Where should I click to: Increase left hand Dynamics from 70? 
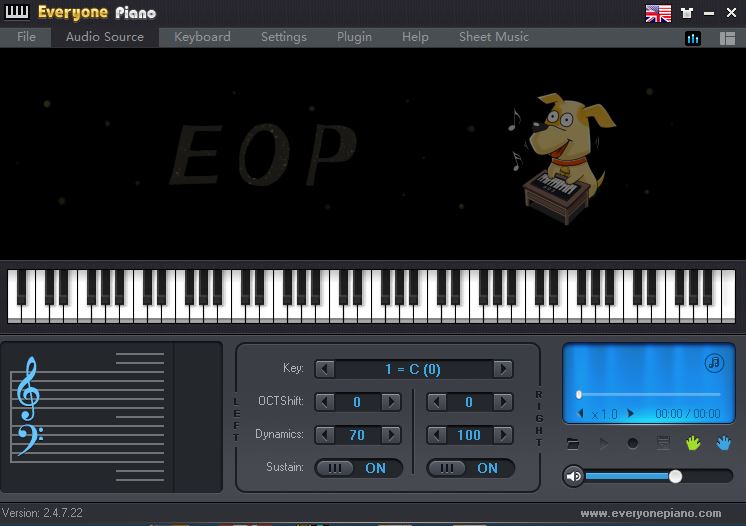(391, 435)
